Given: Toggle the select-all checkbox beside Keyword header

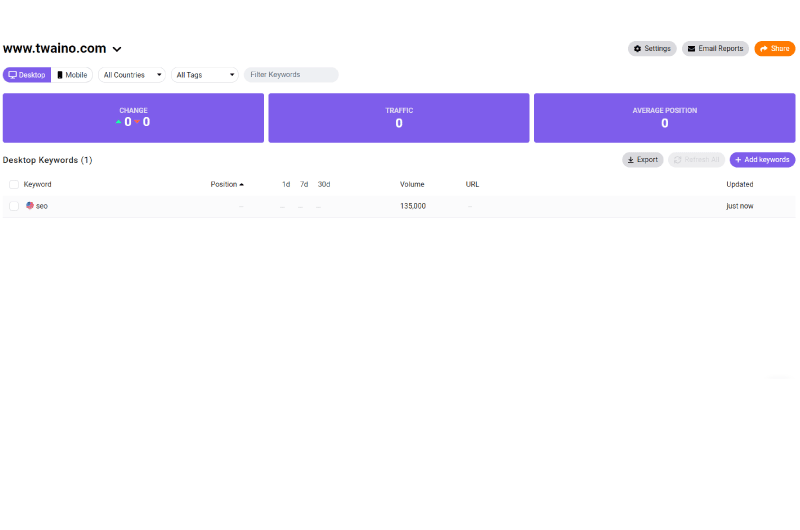Looking at the screenshot, I should coord(14,185).
